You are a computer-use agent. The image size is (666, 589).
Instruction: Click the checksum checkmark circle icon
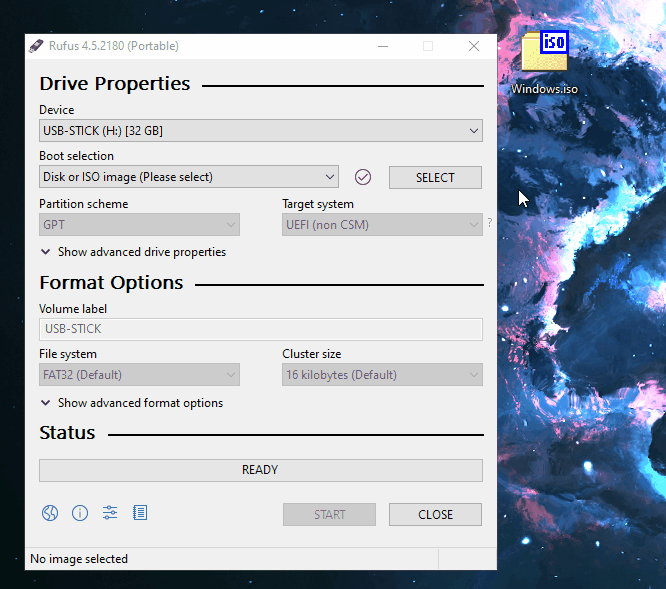363,177
